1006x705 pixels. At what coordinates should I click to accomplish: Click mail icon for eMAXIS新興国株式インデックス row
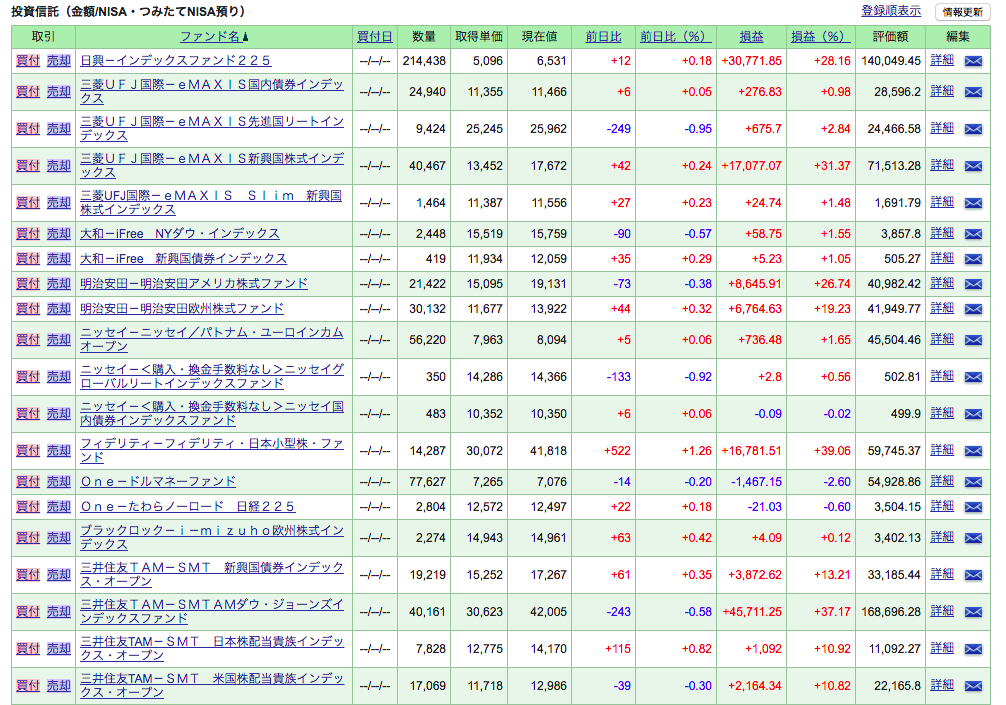[x=973, y=166]
